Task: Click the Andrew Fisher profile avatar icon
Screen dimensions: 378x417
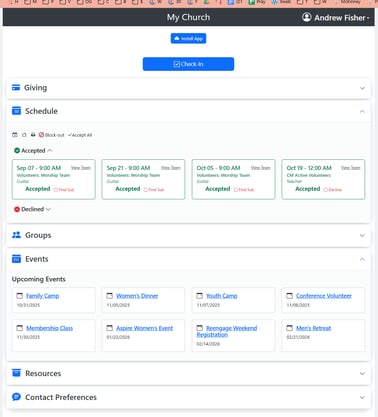Action: pos(306,17)
